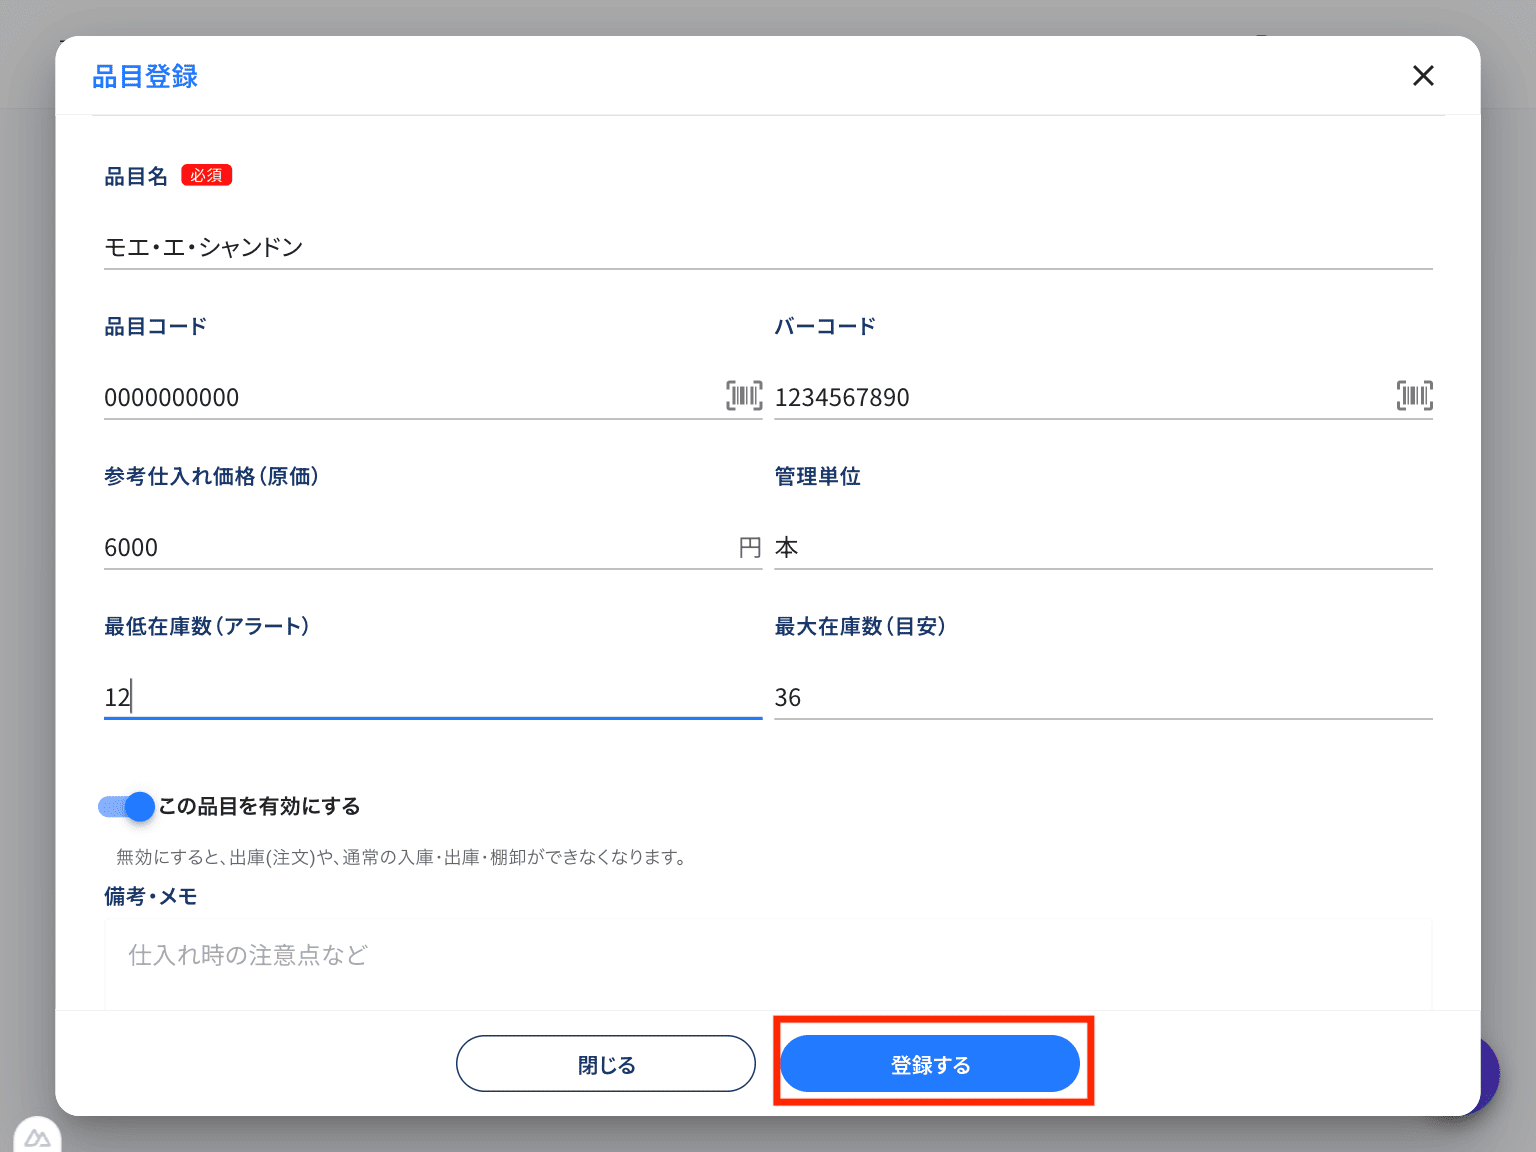Click the barcode scan icon next to 品目コード
Viewport: 1536px width, 1152px height.
click(x=744, y=396)
